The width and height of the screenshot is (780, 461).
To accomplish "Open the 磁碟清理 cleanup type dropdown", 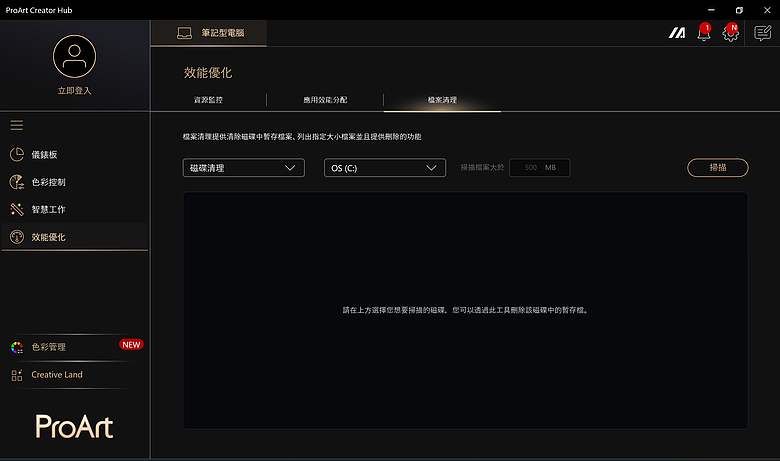I will [x=244, y=168].
